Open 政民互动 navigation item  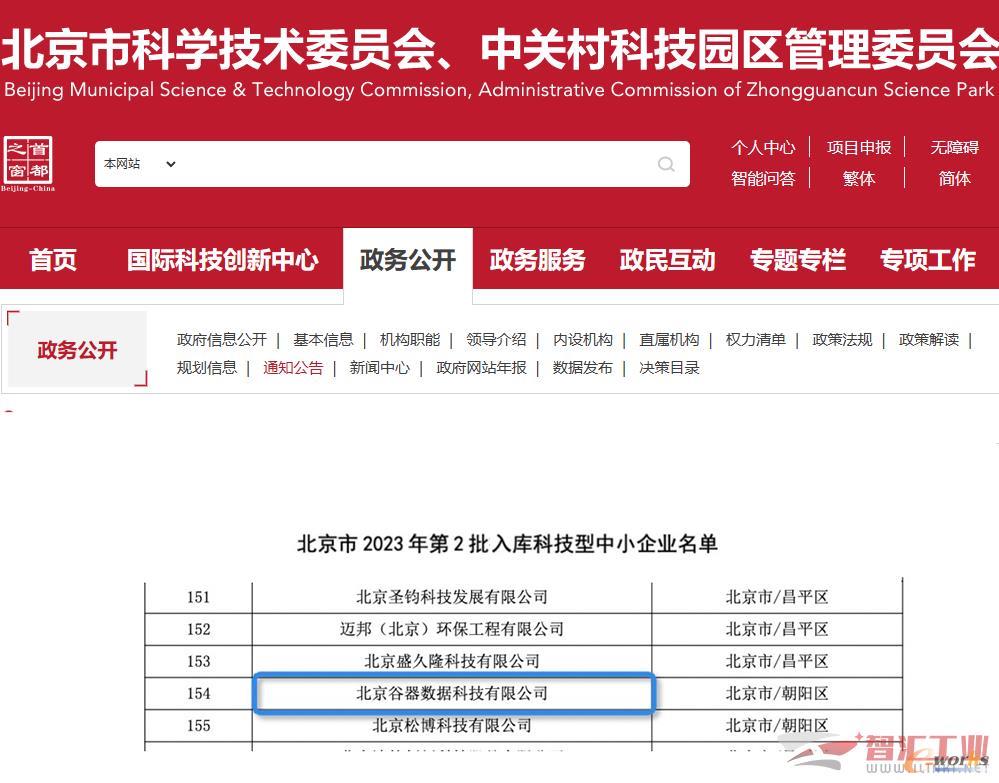click(x=667, y=260)
